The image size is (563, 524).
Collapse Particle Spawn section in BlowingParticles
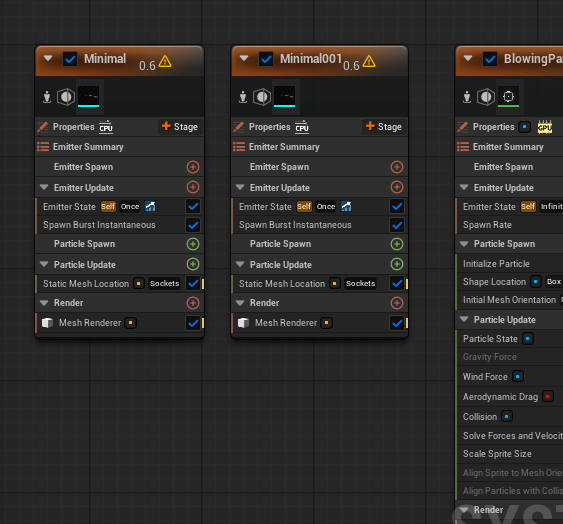464,244
